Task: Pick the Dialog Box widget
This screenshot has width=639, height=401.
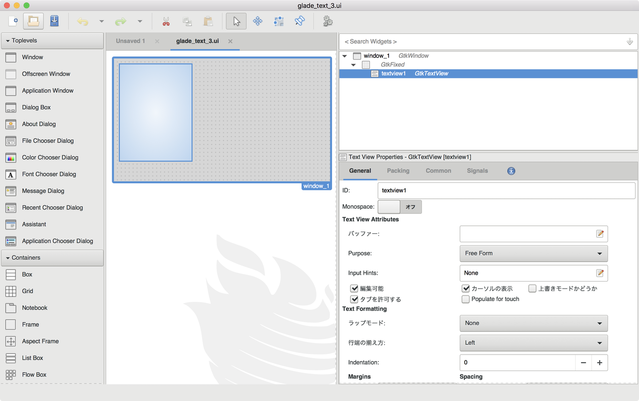Action: (52, 108)
